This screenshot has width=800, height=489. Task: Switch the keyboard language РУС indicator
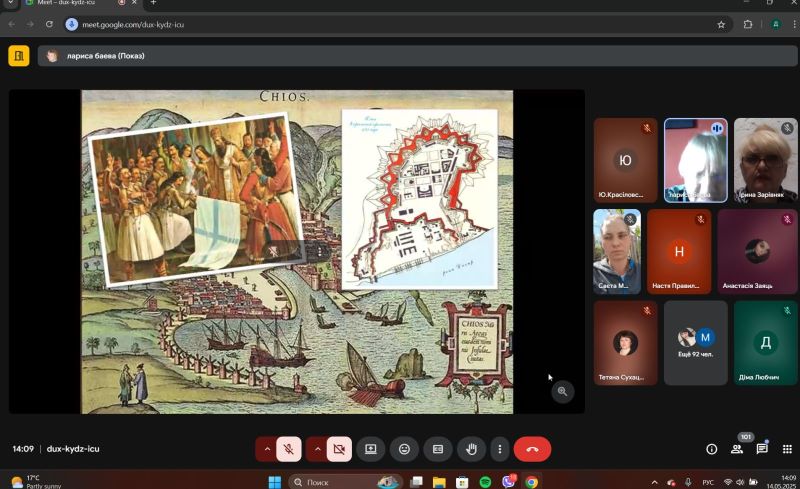[708, 482]
